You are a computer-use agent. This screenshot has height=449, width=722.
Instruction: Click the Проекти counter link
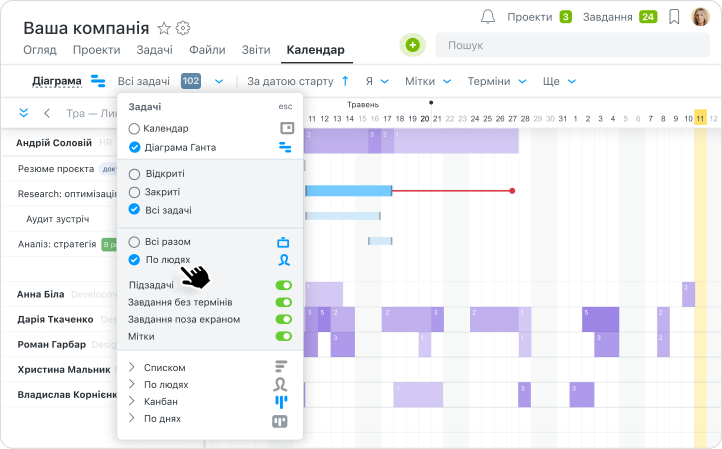point(539,17)
